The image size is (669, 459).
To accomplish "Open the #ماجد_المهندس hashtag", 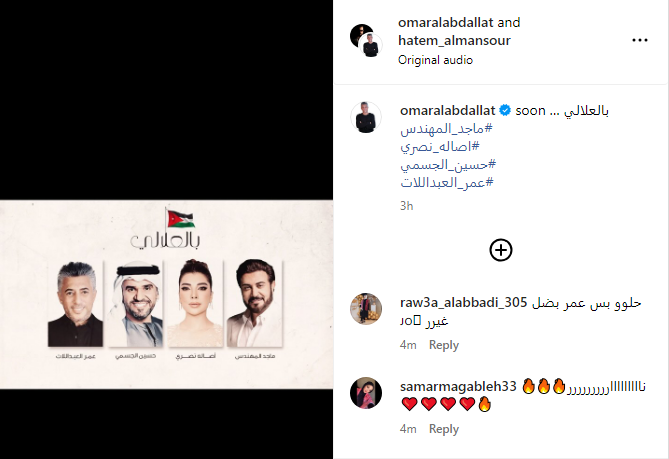I will click(446, 129).
